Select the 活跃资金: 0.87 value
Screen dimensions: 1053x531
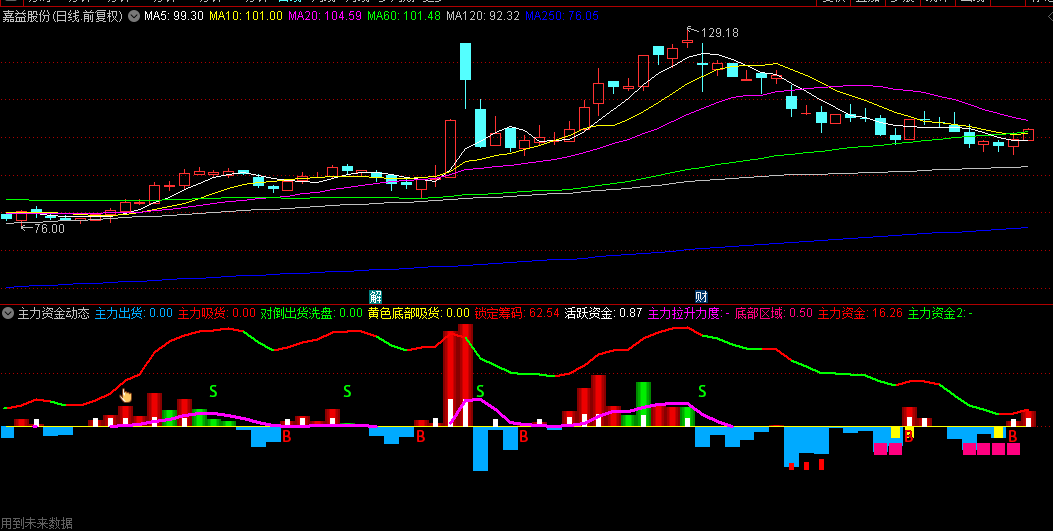(603, 313)
